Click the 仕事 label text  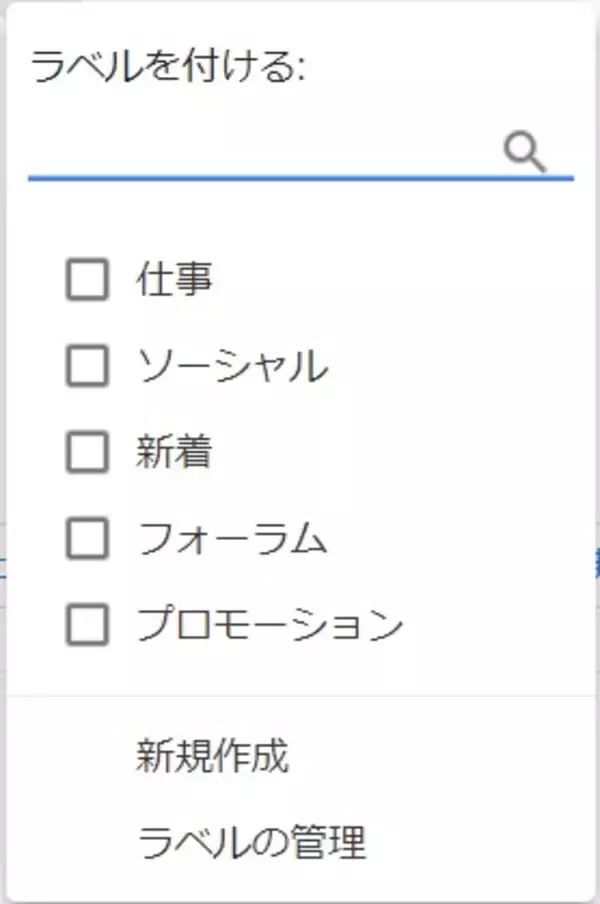click(x=174, y=280)
